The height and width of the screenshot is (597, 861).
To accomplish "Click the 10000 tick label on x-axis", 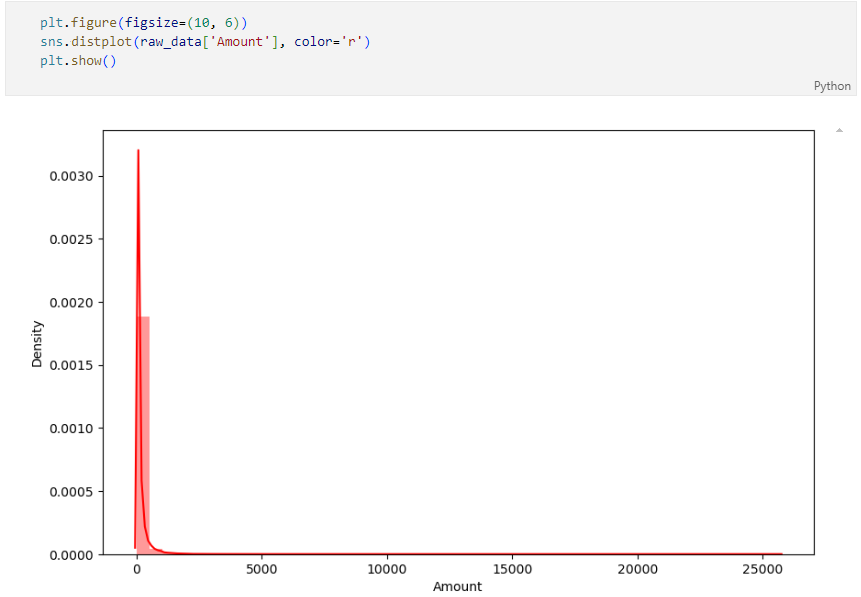I will 387,570.
